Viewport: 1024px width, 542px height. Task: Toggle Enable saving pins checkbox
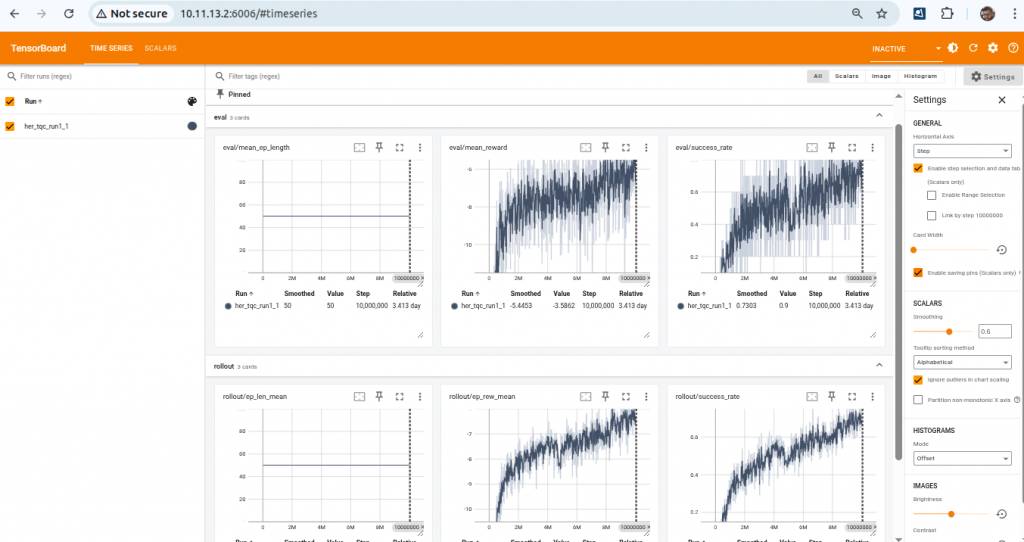[x=918, y=272]
